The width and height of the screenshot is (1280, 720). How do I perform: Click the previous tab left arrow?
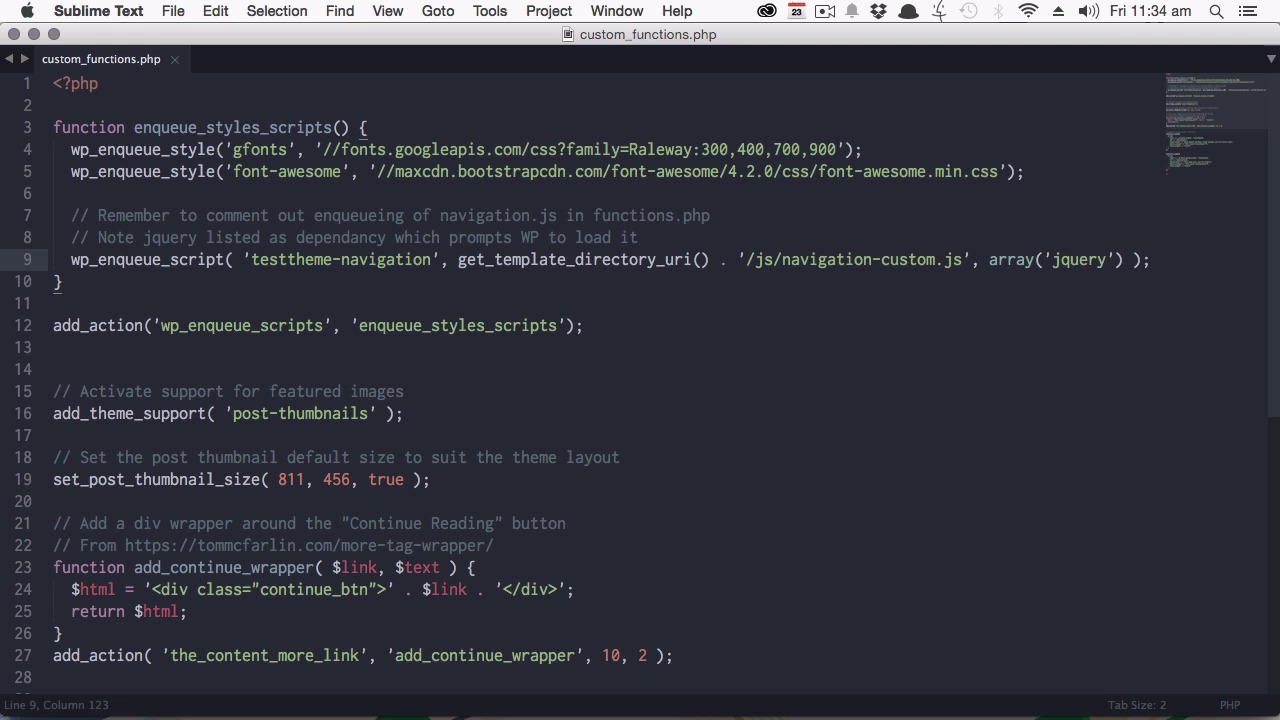tap(9, 59)
